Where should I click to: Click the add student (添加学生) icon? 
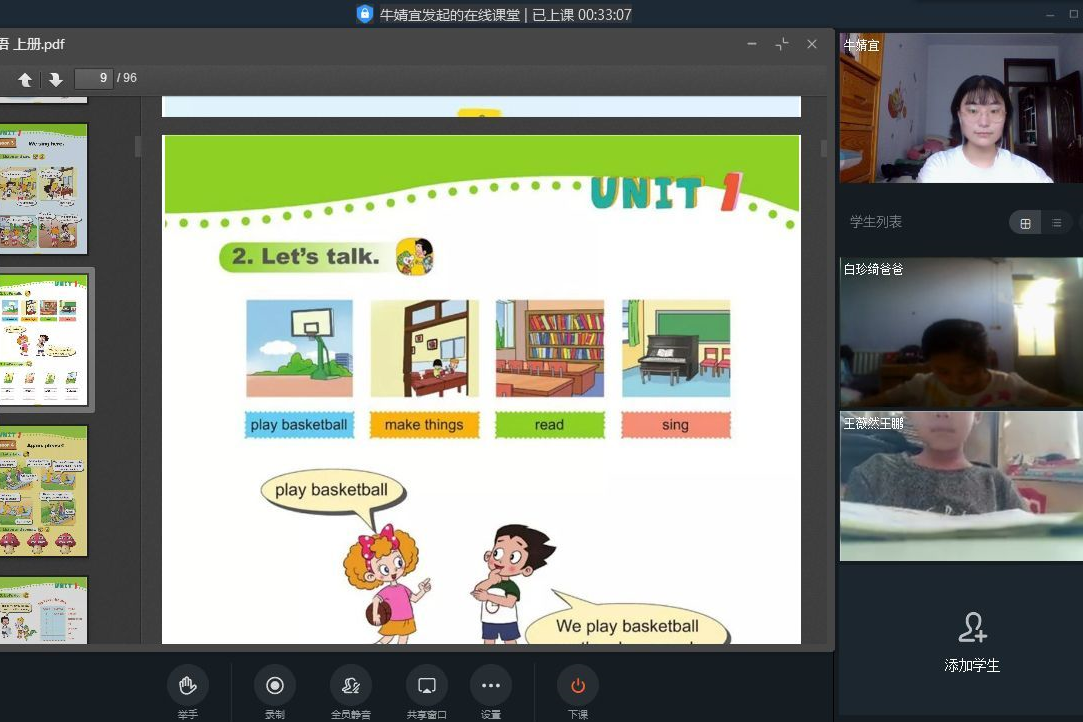pos(972,627)
